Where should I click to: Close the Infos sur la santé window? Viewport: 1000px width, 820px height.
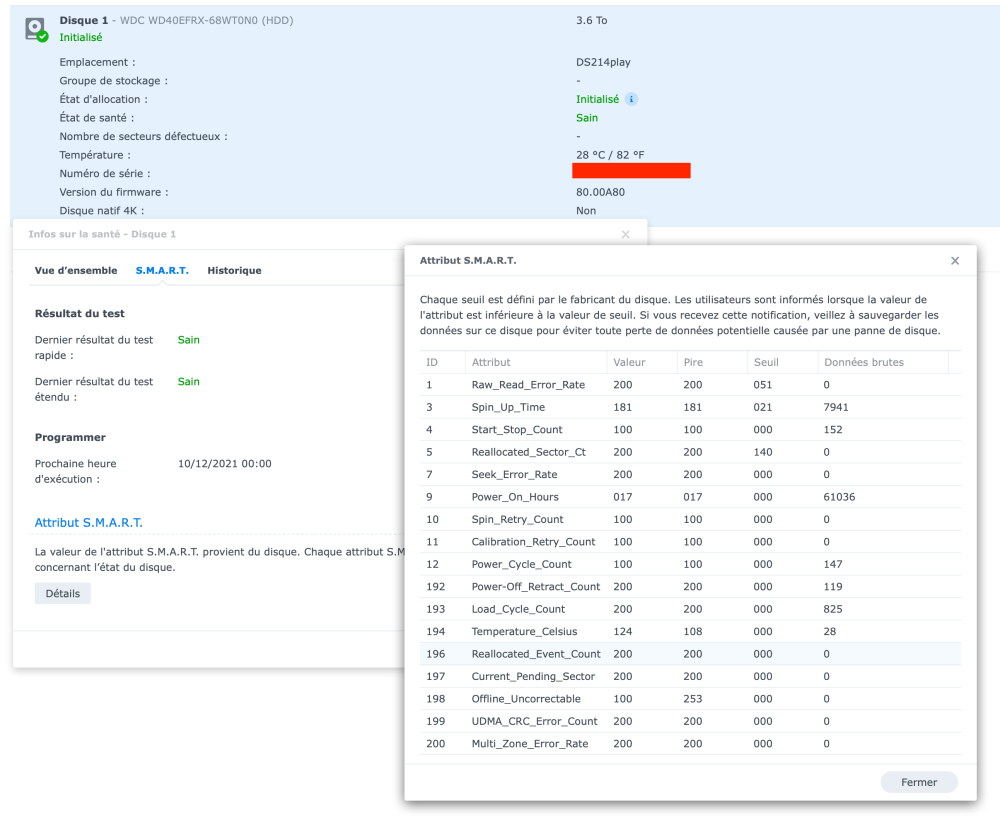pyautogui.click(x=626, y=234)
